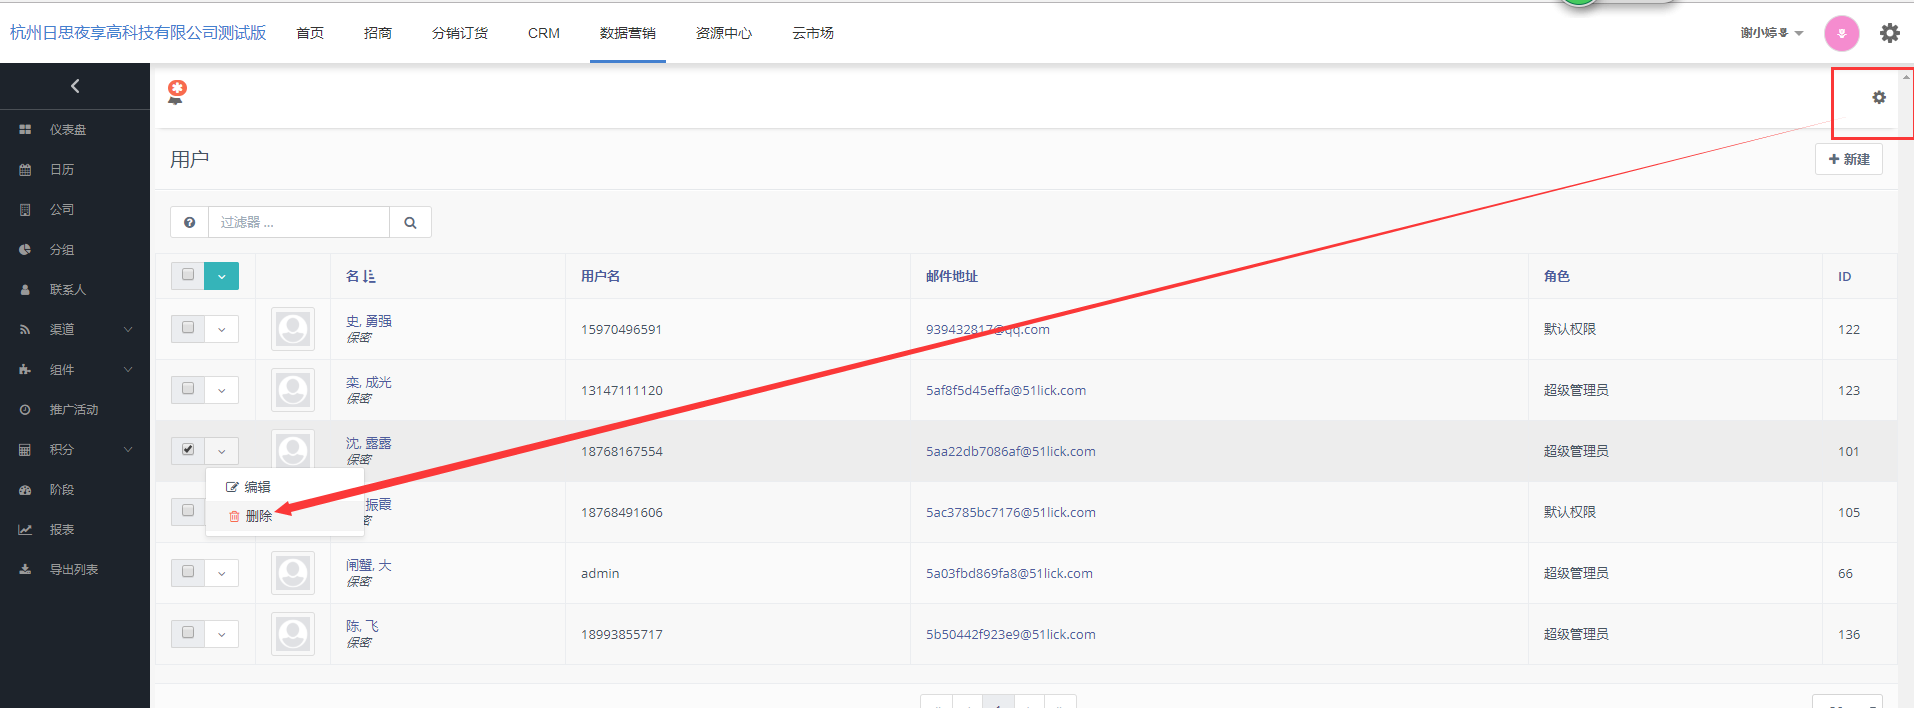Click the pink user avatar icon
This screenshot has width=1914, height=708.
(x=1841, y=33)
